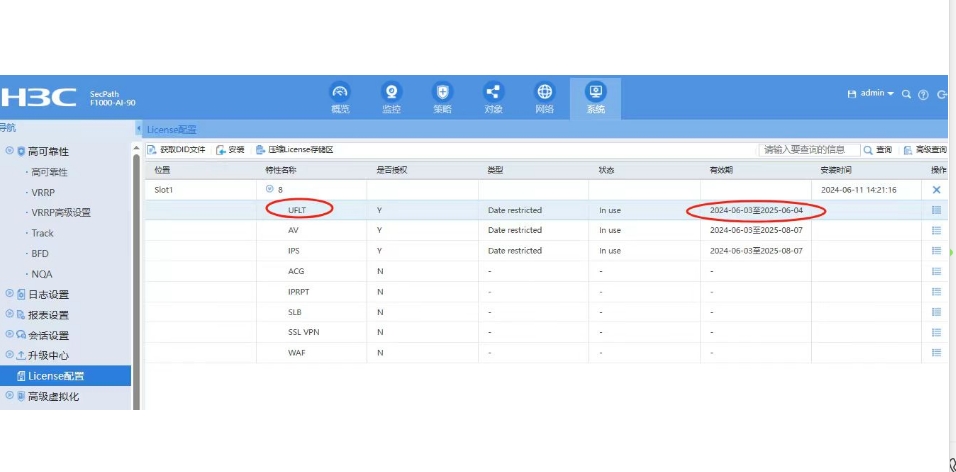Click the save configuration disk icon
The image size is (956, 472).
pos(852,94)
